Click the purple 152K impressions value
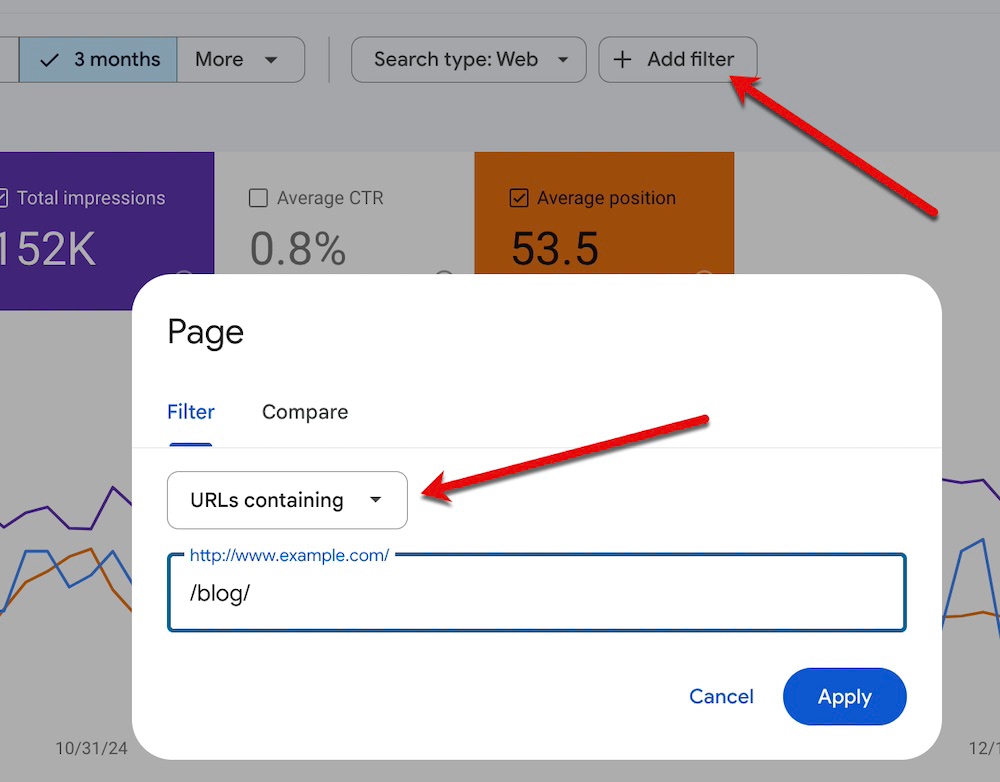 point(48,250)
